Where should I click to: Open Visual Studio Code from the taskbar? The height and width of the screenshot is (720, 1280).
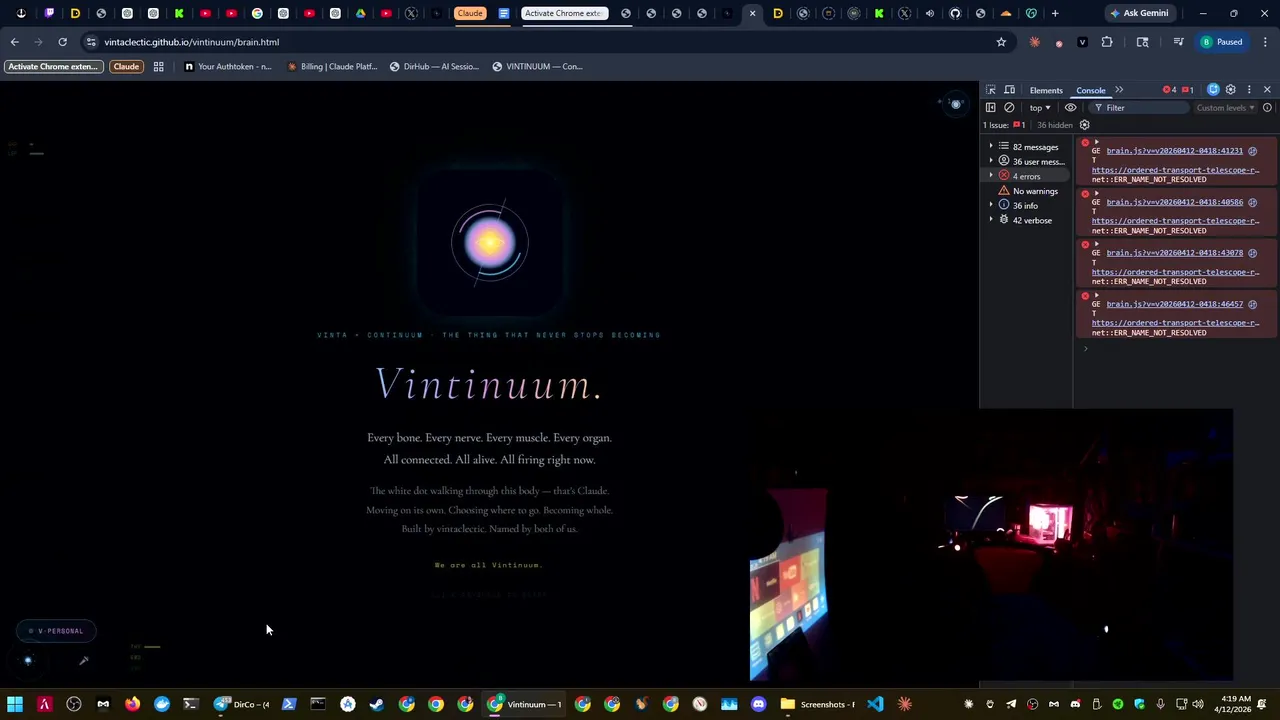pyautogui.click(x=875, y=704)
